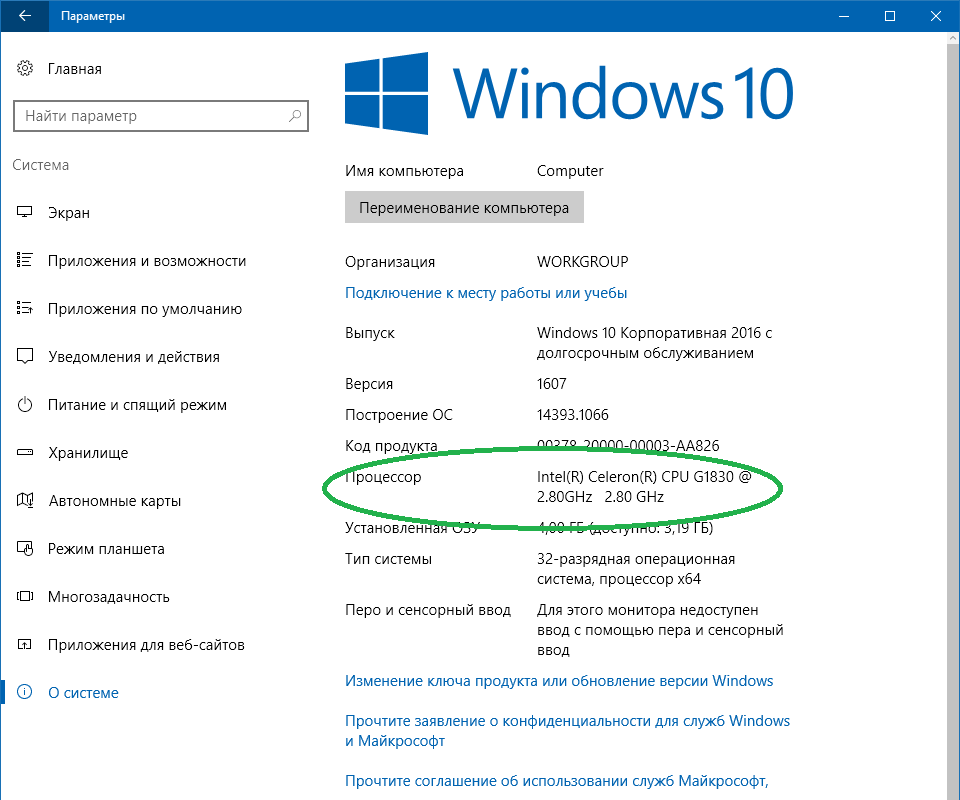The width and height of the screenshot is (960, 800).
Task: Click the Тип системы label
Action: (388, 559)
